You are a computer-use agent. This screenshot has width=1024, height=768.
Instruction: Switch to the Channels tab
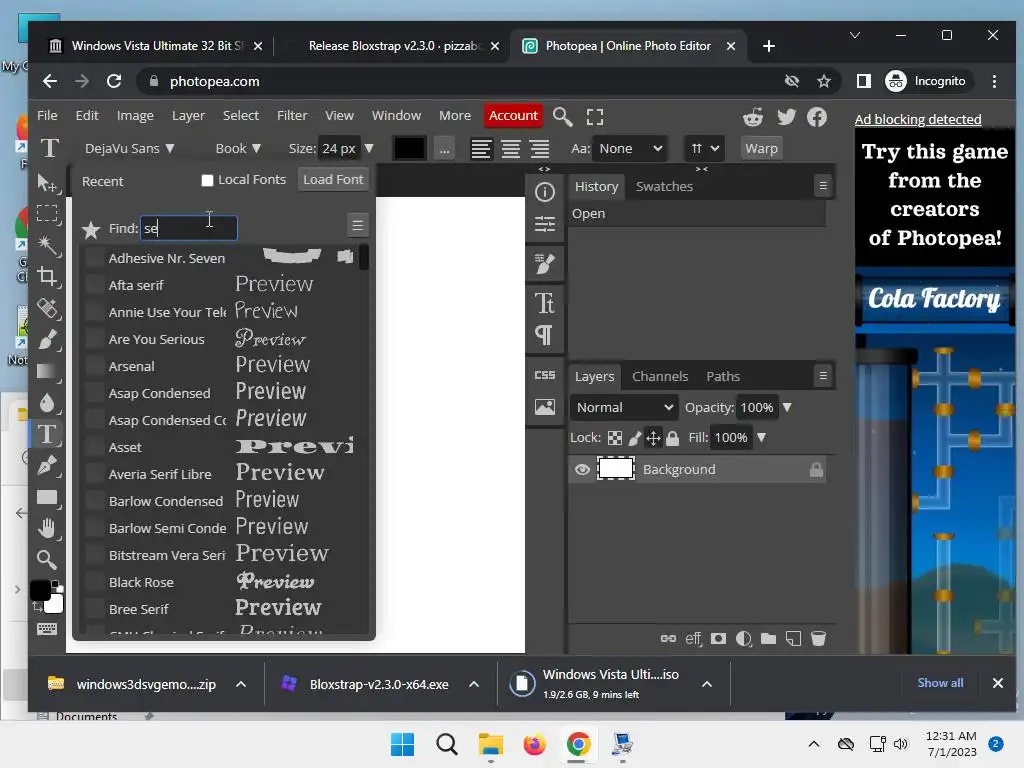[660, 376]
